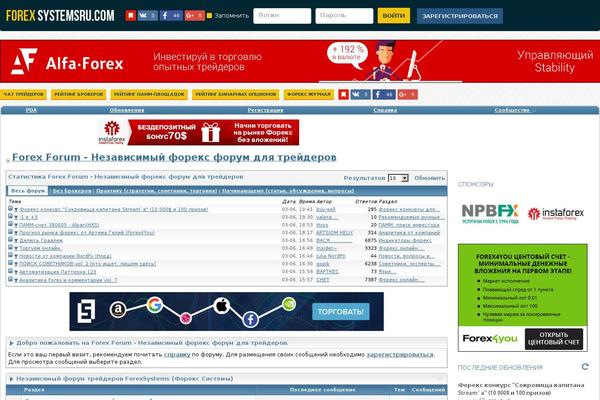Image resolution: width=600 pixels, height=400 pixels.
Task: Expand the Независимый форум трейдеров ForexSystems section
Action: coord(11,379)
